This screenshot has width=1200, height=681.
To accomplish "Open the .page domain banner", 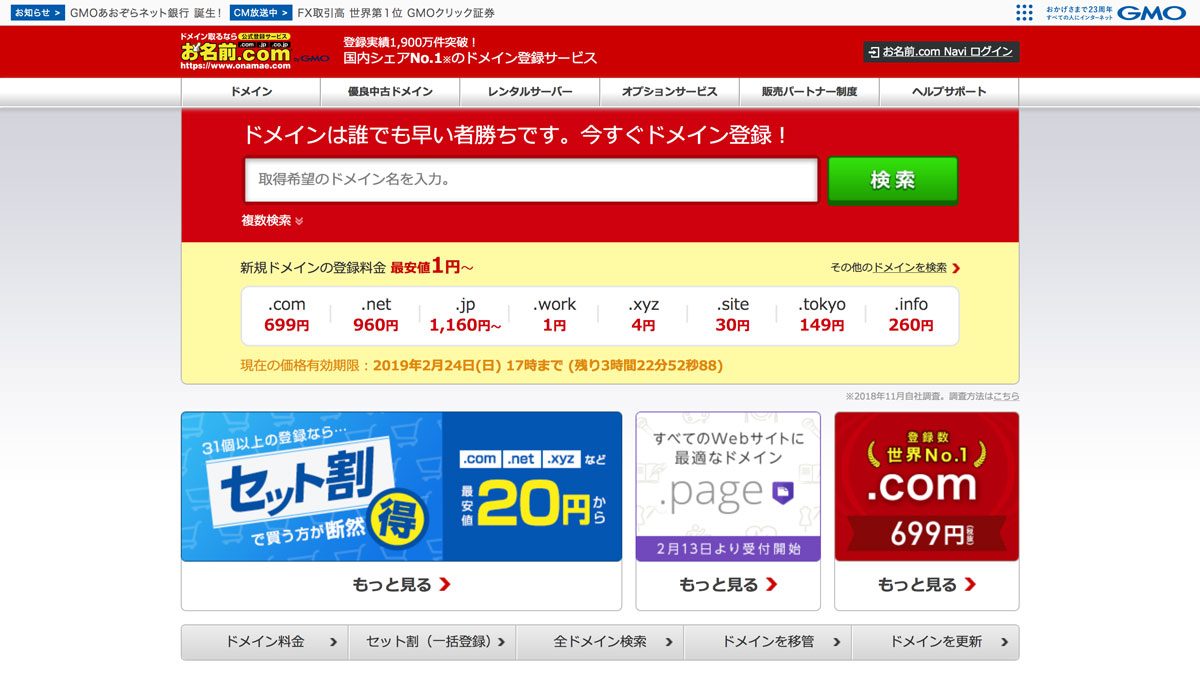I will pos(728,486).
